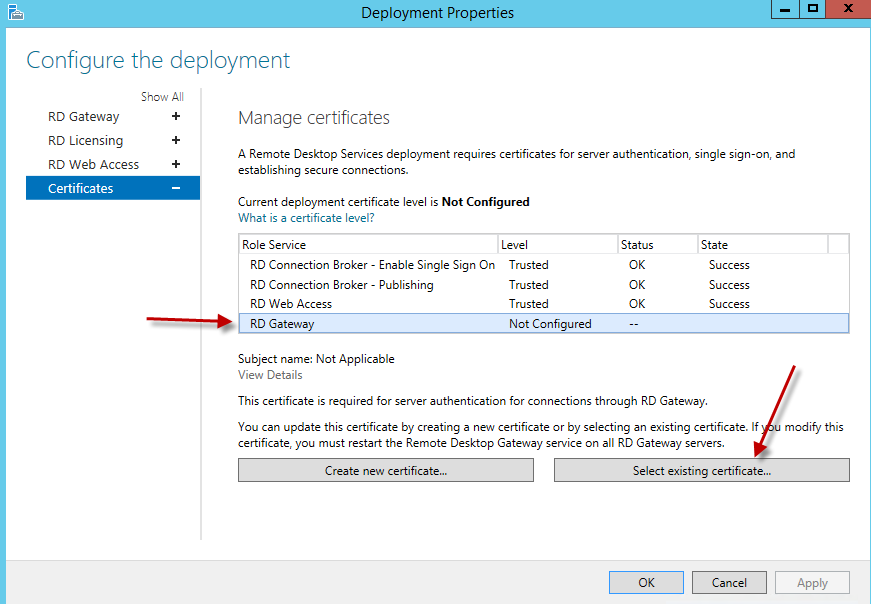The height and width of the screenshot is (604, 871).
Task: Open 'What is a certificate level?' help link
Action: (306, 217)
